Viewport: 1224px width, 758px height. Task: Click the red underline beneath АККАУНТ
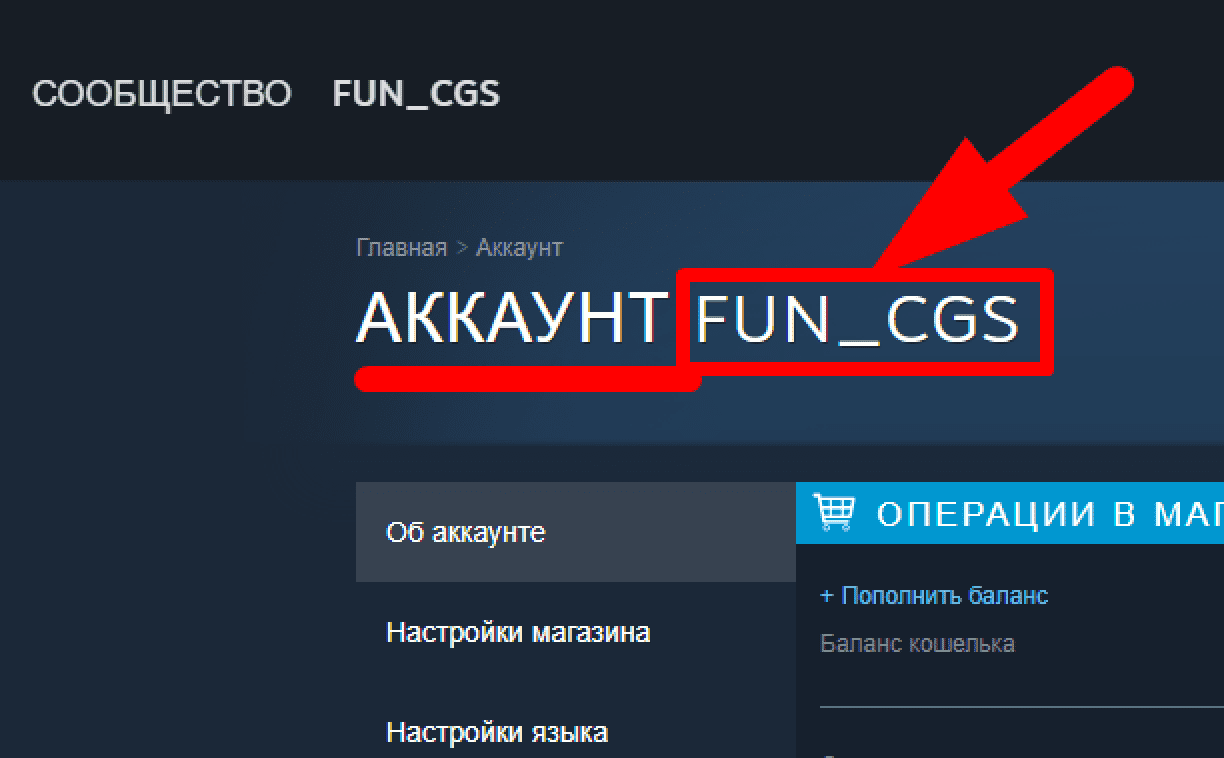pyautogui.click(x=528, y=378)
